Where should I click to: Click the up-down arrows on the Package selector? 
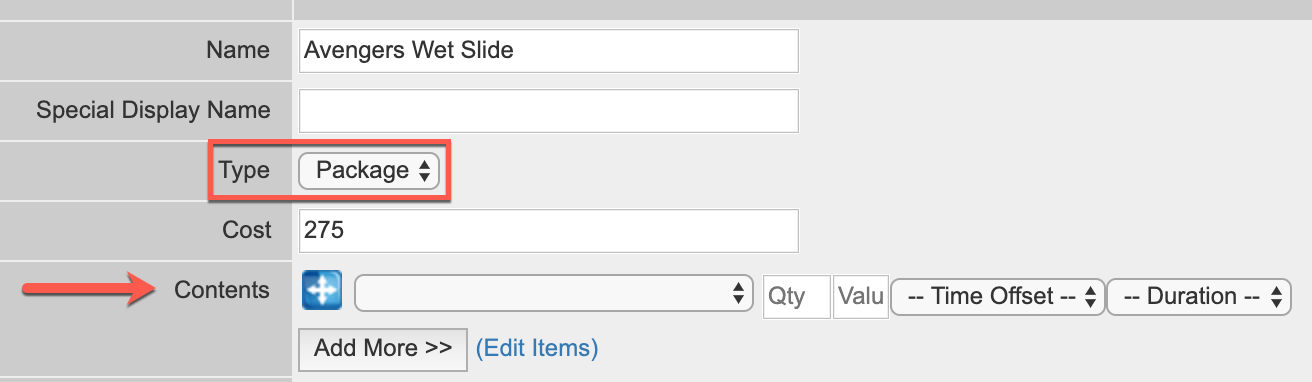pyautogui.click(x=424, y=171)
